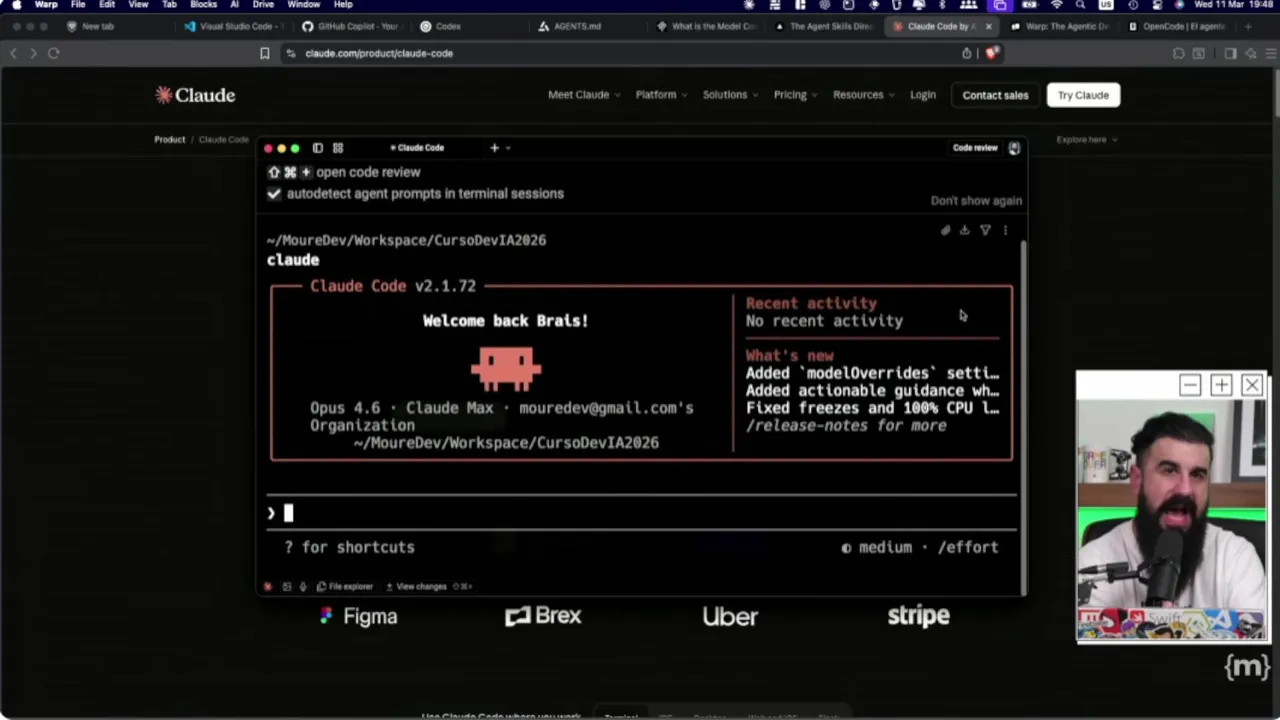
Task: Switch to the Visual Studio Code browser tab
Action: (x=233, y=26)
